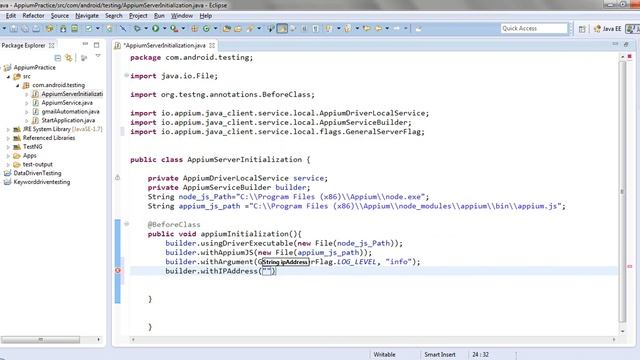This screenshot has height=360, width=640.
Task: Click the Search flashlight toolbar icon
Action: click(x=249, y=29)
